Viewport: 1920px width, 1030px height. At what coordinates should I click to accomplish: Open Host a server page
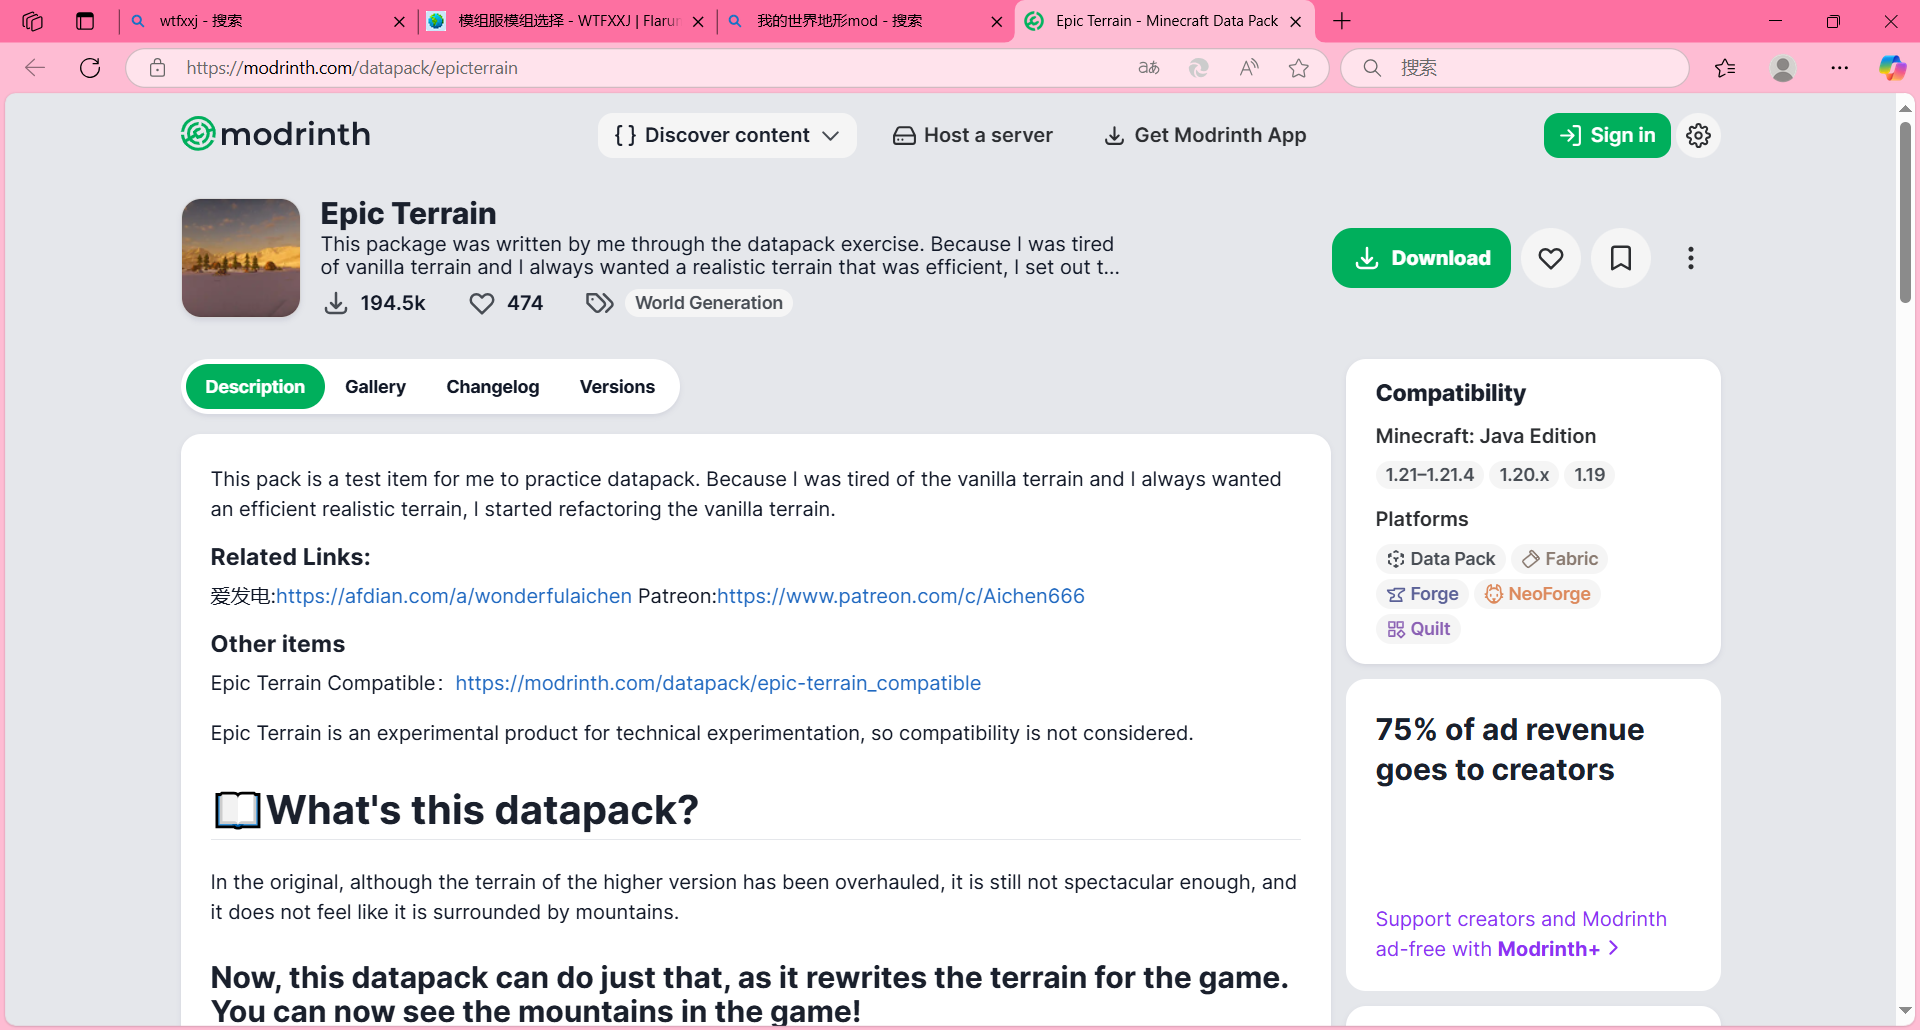(x=973, y=135)
